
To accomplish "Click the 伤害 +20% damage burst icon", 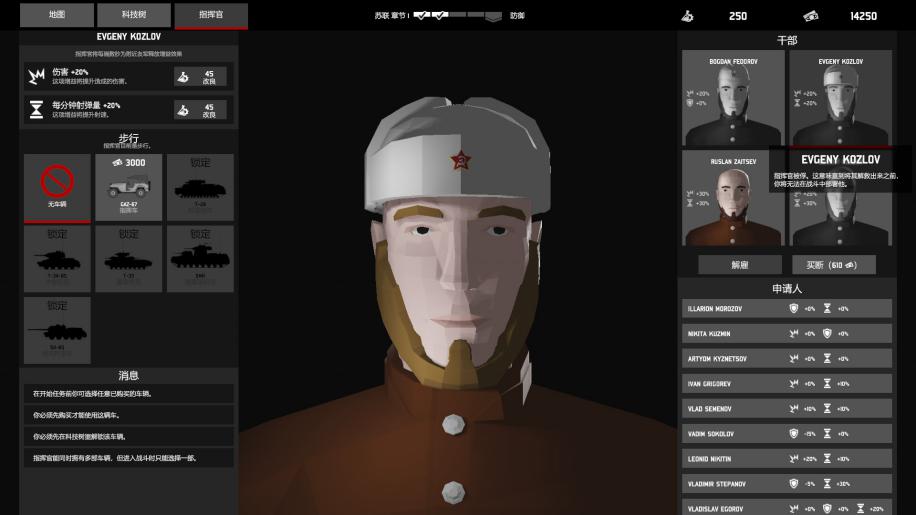I will (x=37, y=76).
